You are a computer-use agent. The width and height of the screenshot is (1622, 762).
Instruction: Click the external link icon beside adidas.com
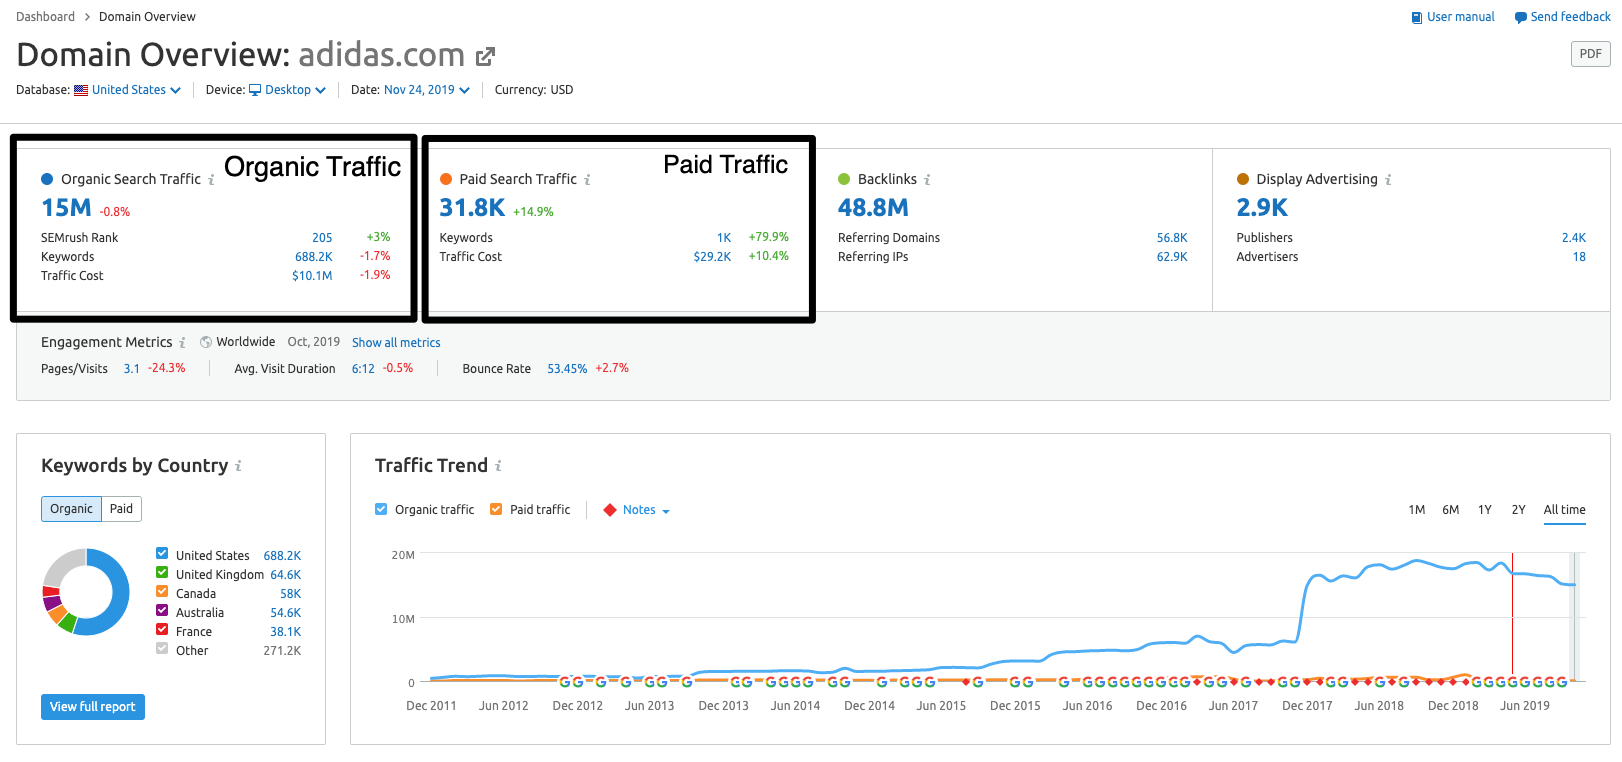coord(485,57)
